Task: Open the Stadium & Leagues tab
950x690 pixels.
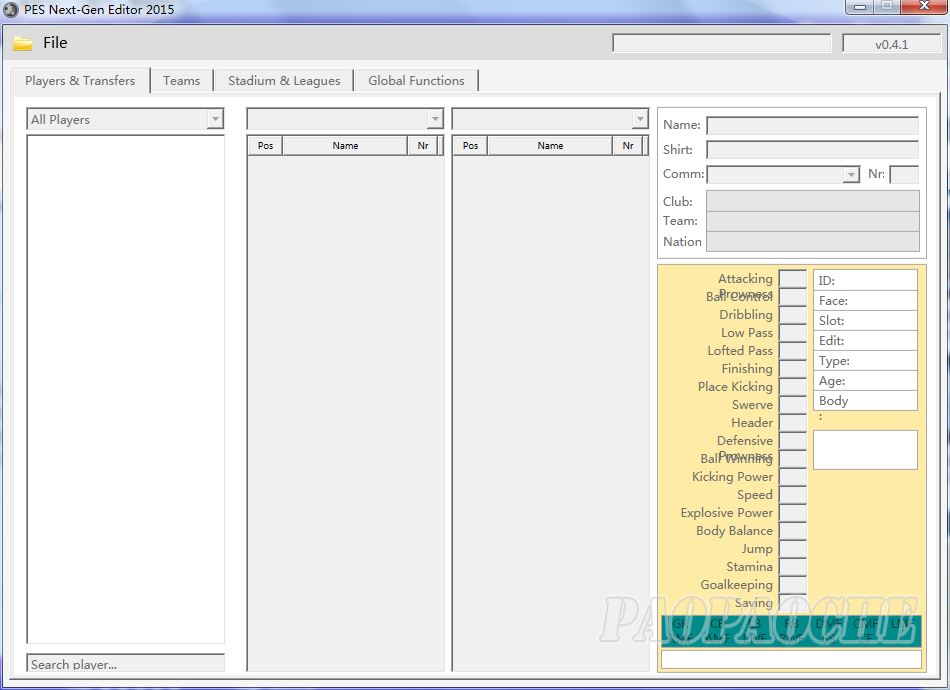Action: tap(284, 81)
